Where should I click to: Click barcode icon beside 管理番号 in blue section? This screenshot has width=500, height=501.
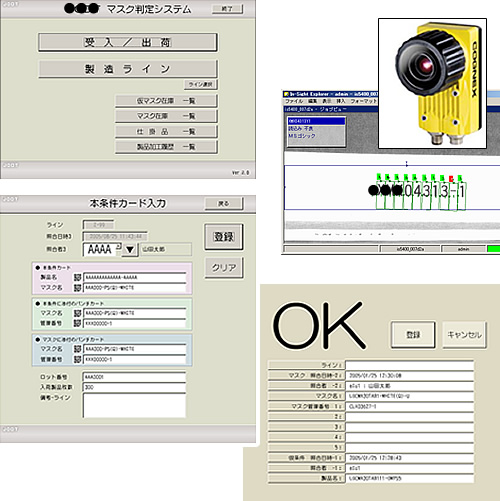[x=77, y=359]
